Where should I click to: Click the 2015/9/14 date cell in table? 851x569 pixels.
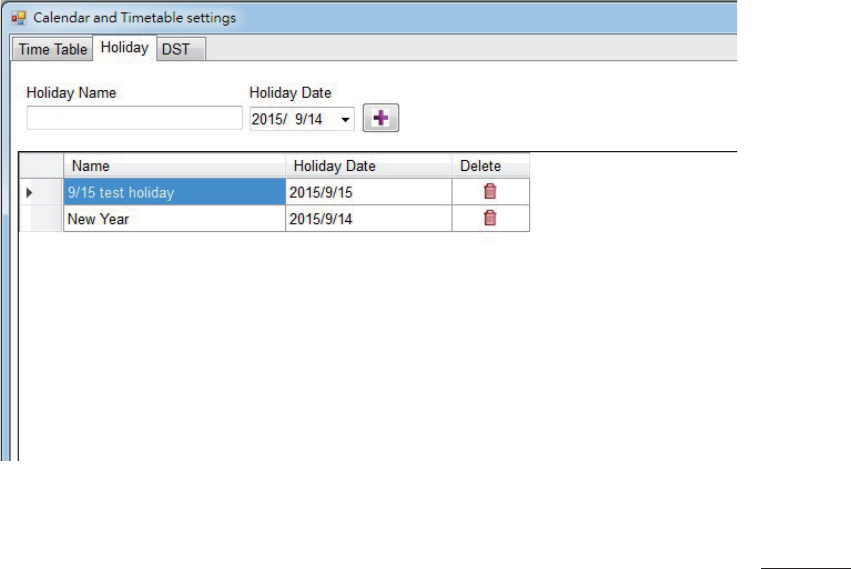click(x=369, y=219)
